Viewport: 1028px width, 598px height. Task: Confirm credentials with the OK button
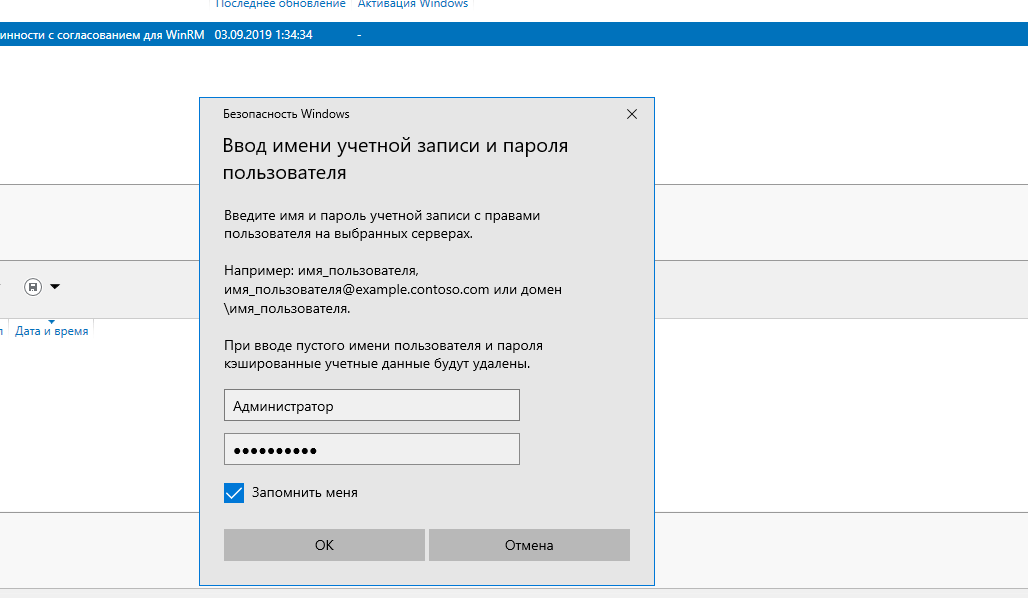[x=324, y=545]
